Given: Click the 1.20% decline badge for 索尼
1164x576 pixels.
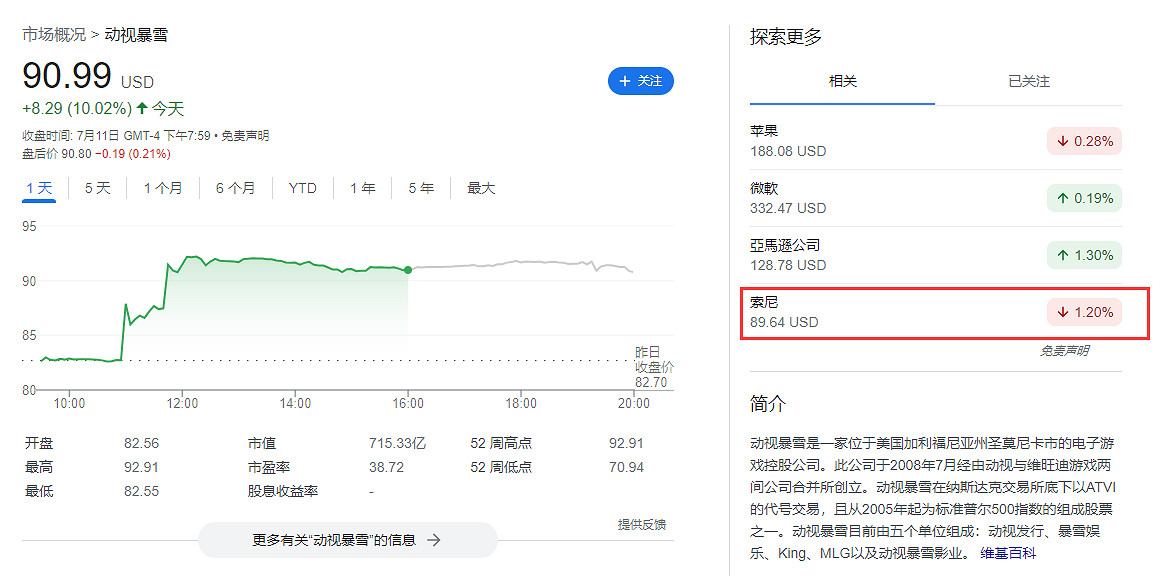Looking at the screenshot, I should (x=1084, y=312).
